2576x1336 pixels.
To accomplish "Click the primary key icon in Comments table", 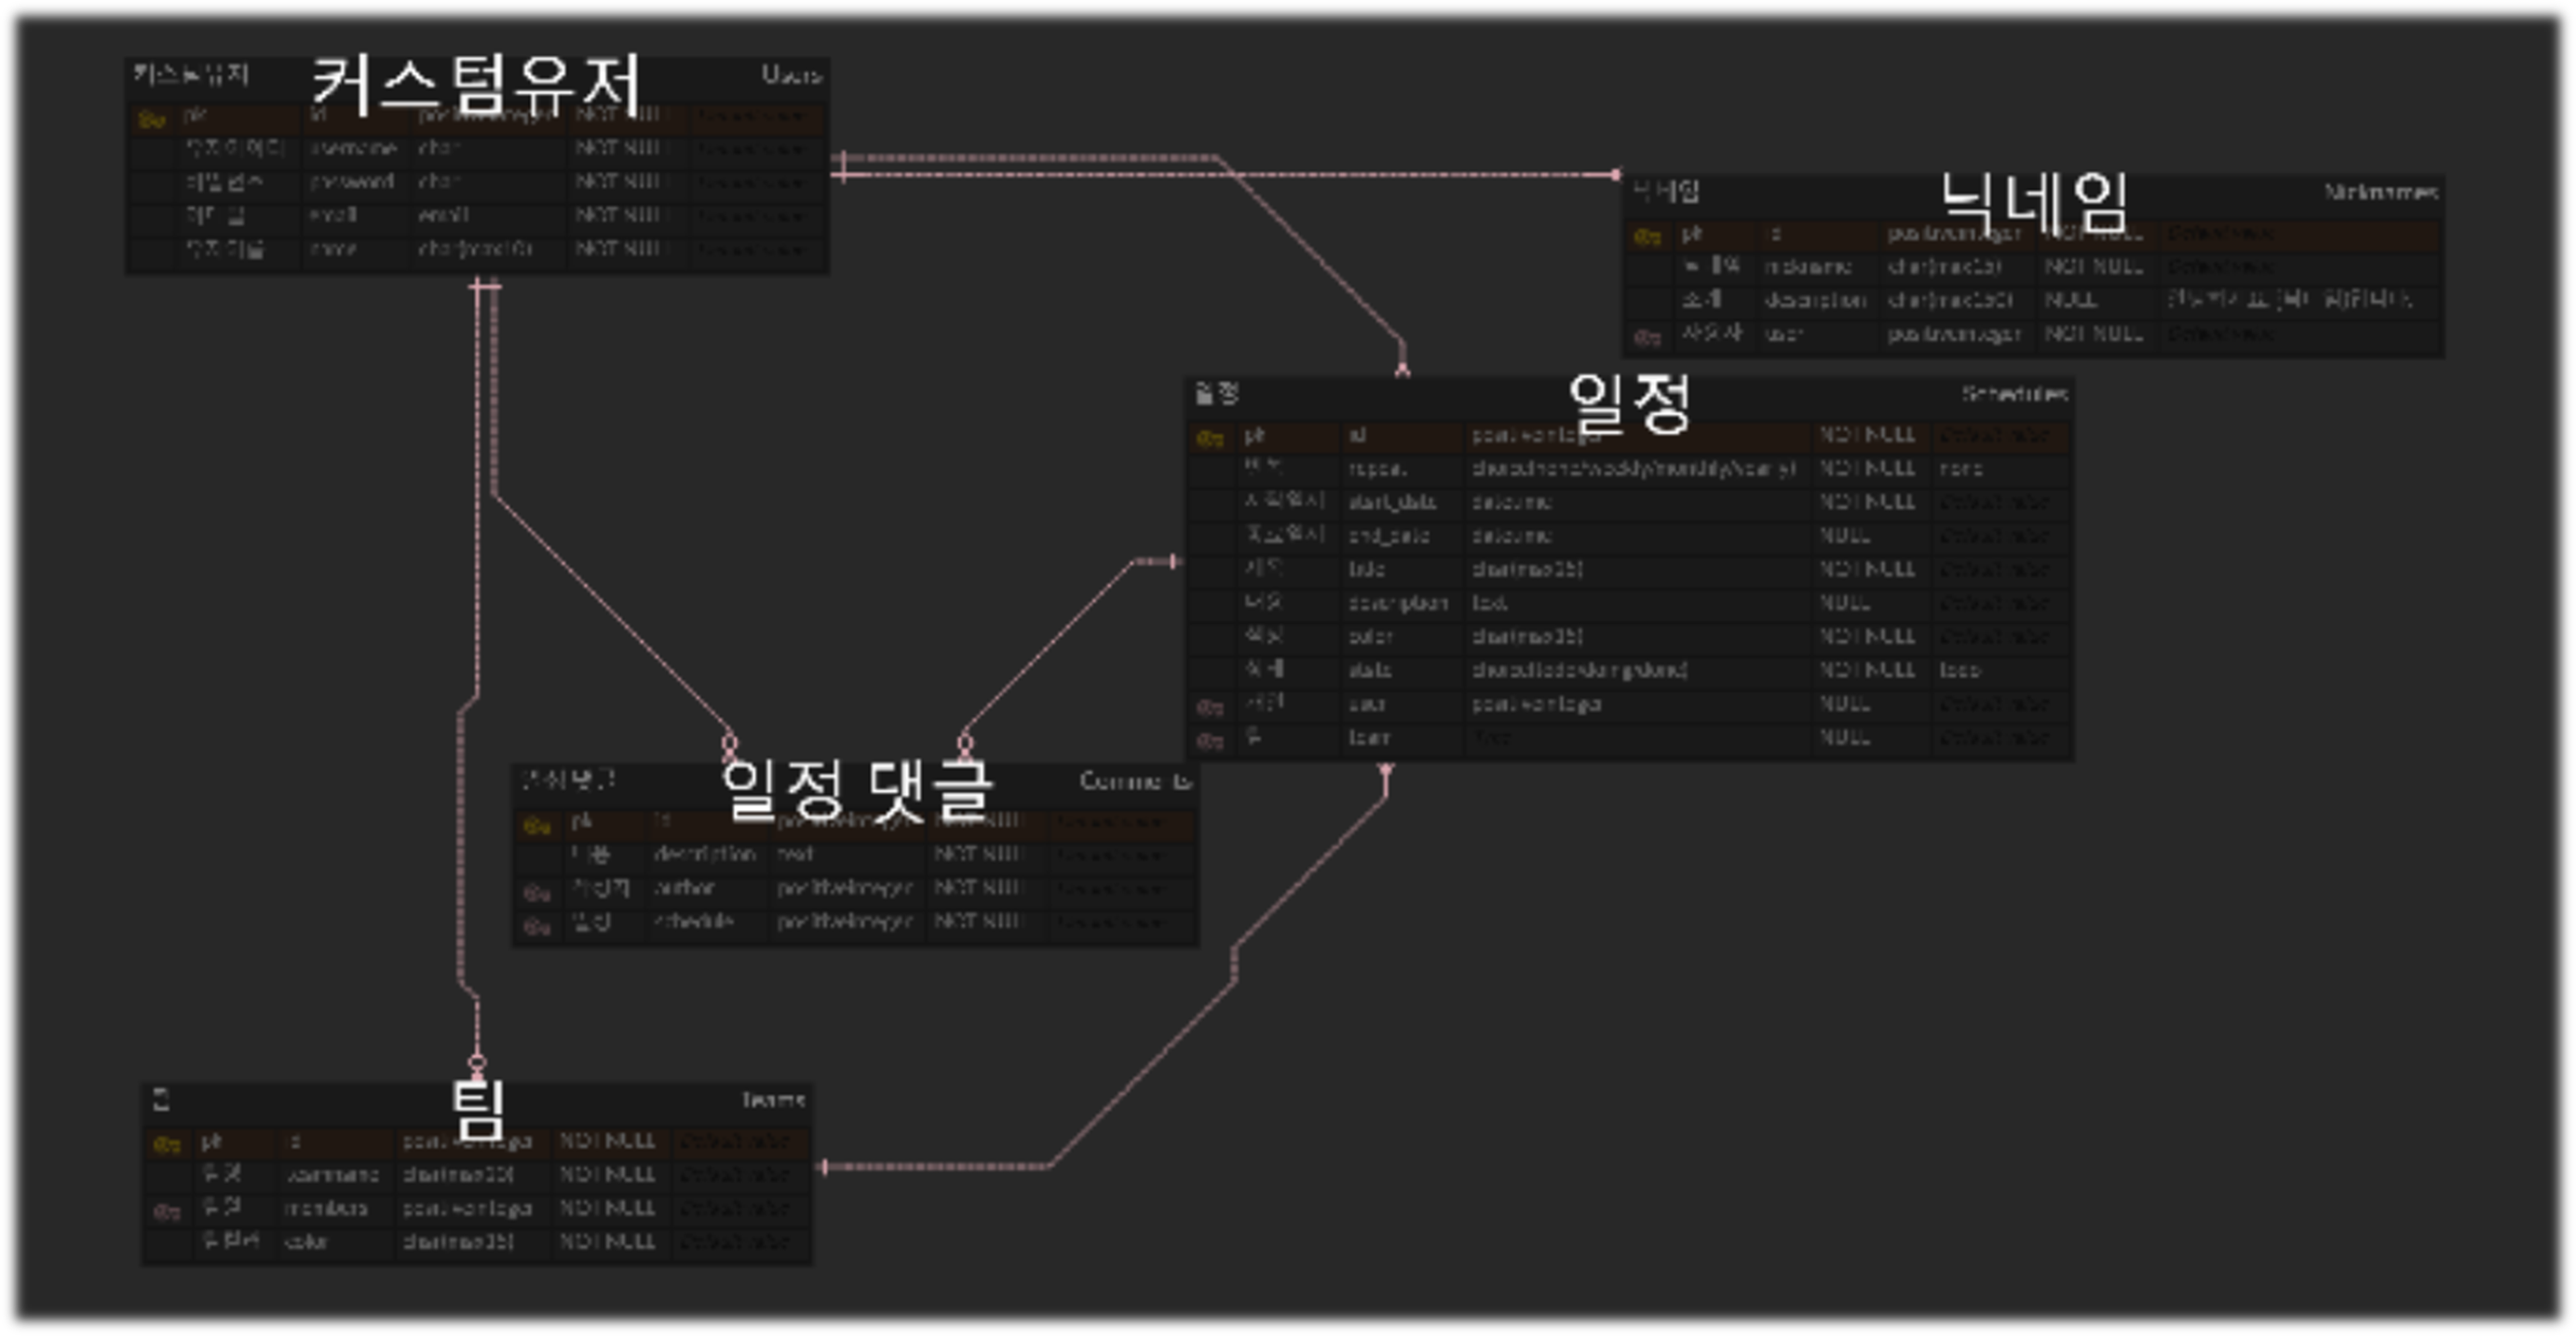I will tap(537, 826).
